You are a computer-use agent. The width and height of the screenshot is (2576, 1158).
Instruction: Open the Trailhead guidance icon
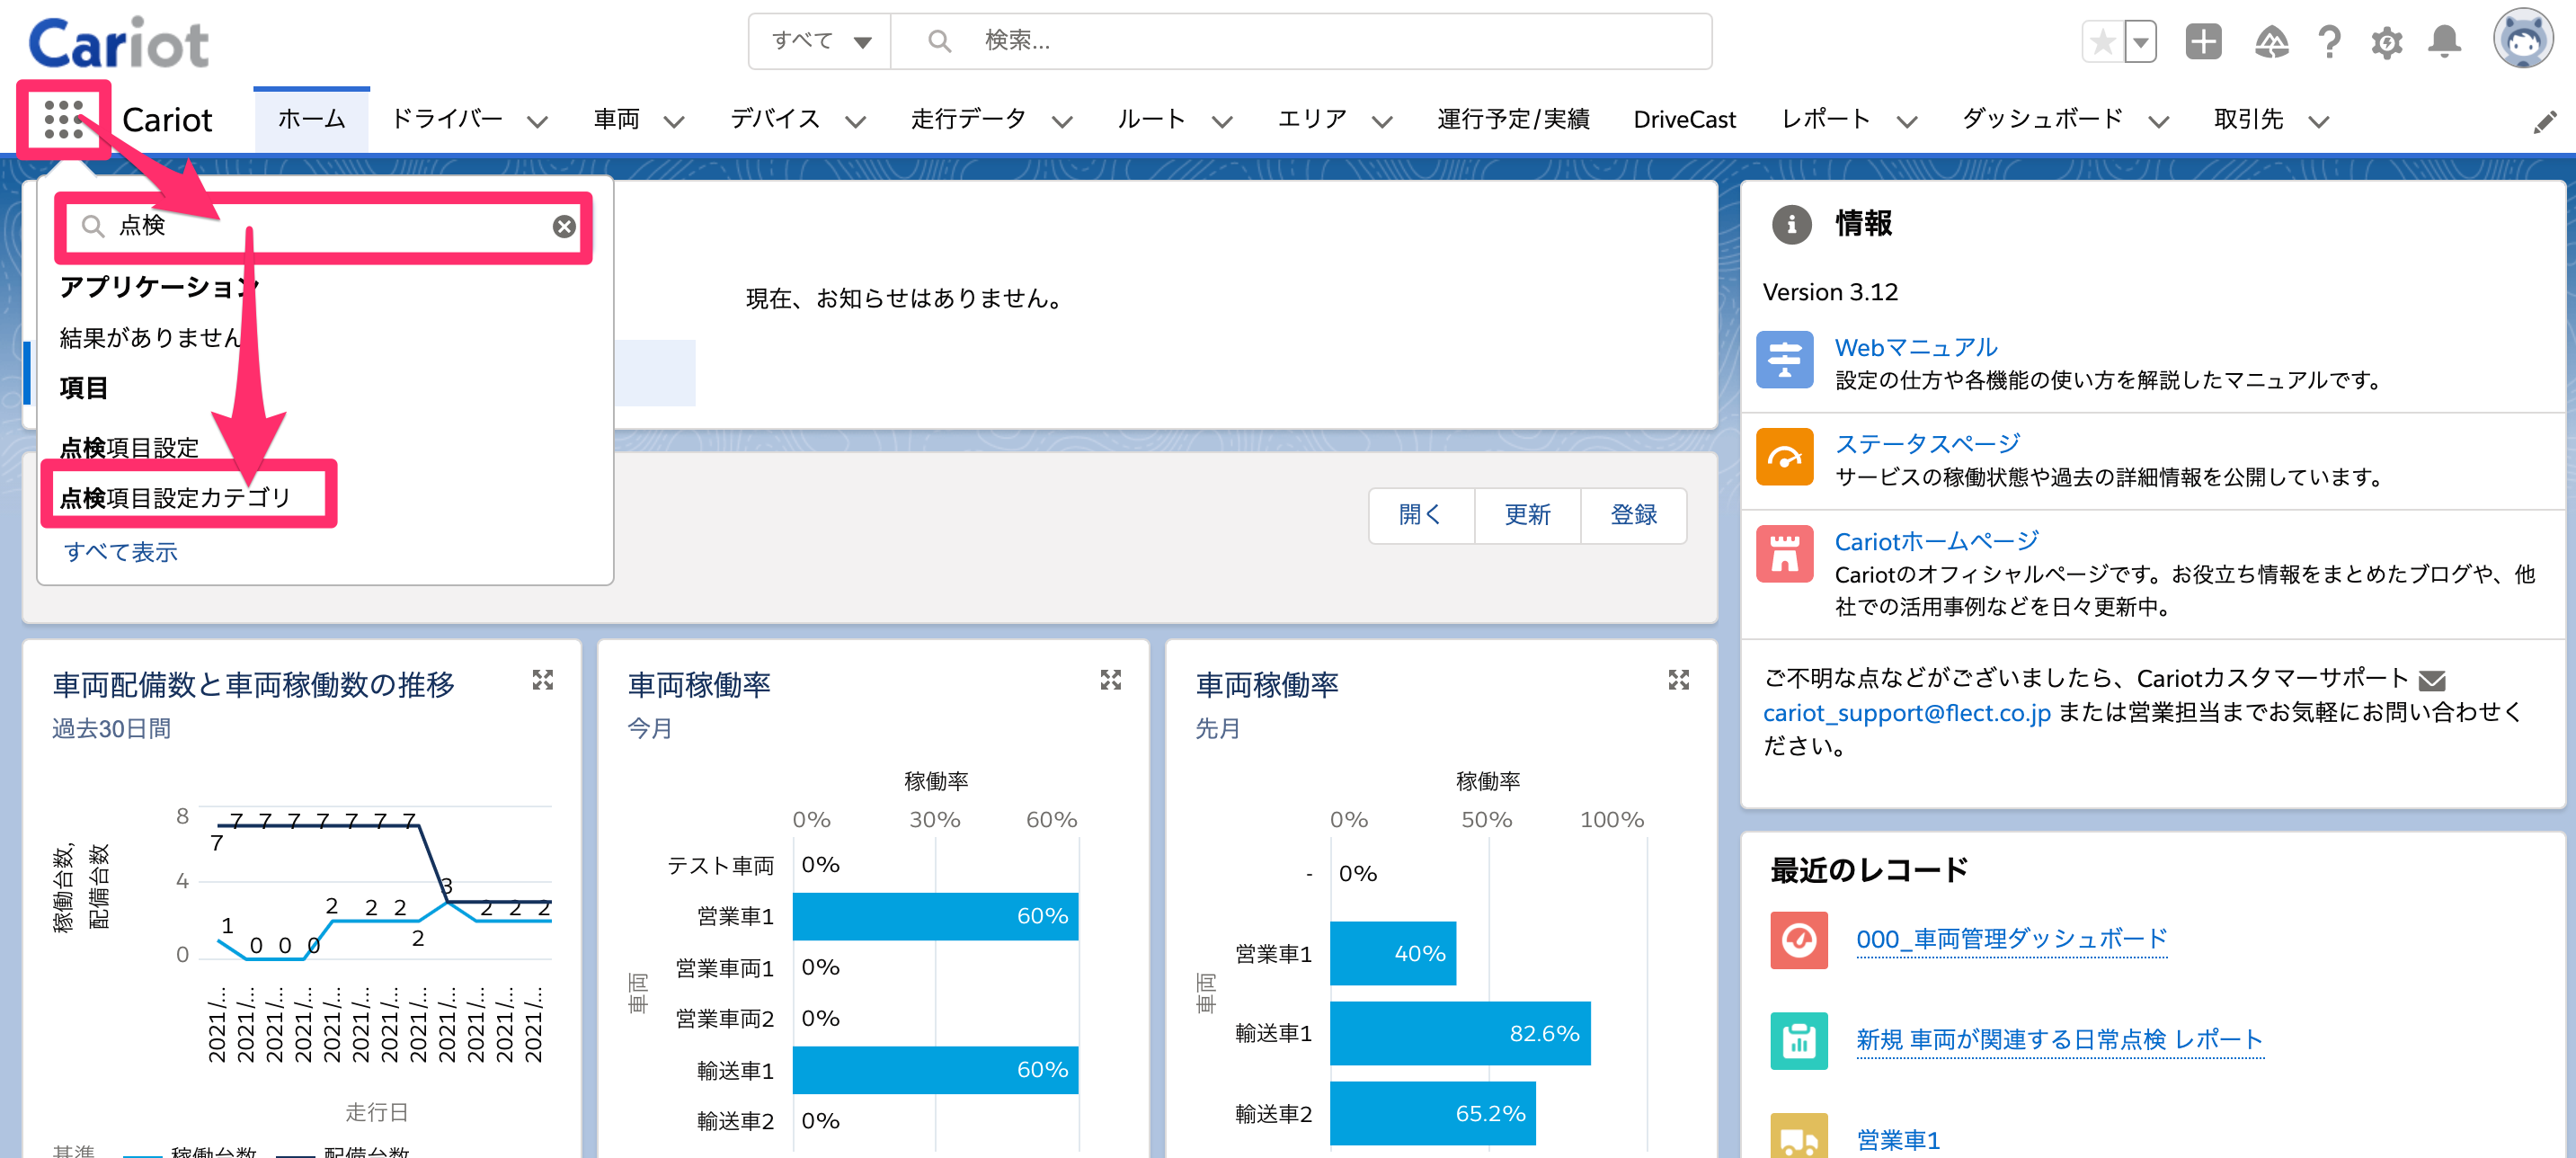pos(2272,42)
